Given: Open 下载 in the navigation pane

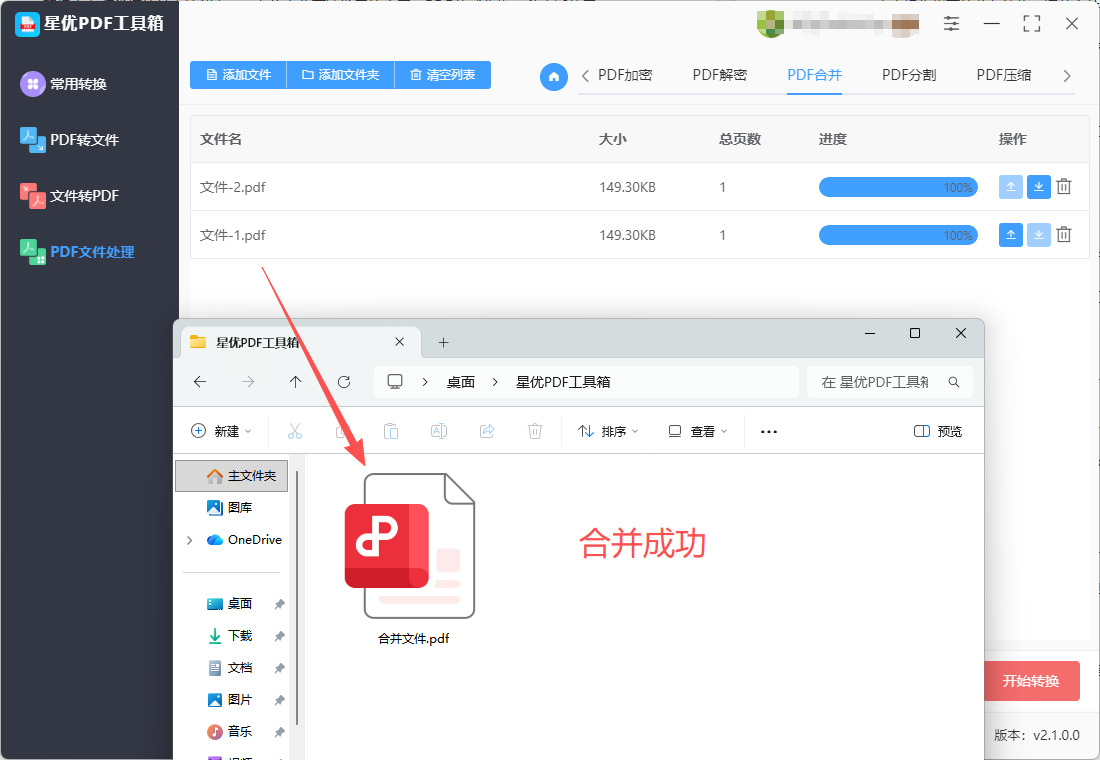Looking at the screenshot, I should (232, 636).
